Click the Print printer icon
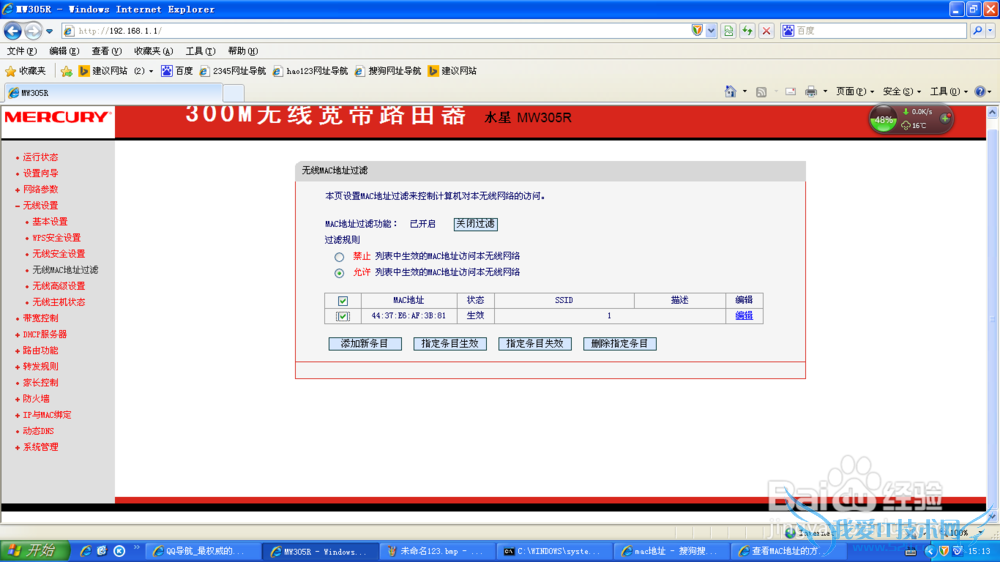The width and height of the screenshot is (1000, 562). click(811, 92)
